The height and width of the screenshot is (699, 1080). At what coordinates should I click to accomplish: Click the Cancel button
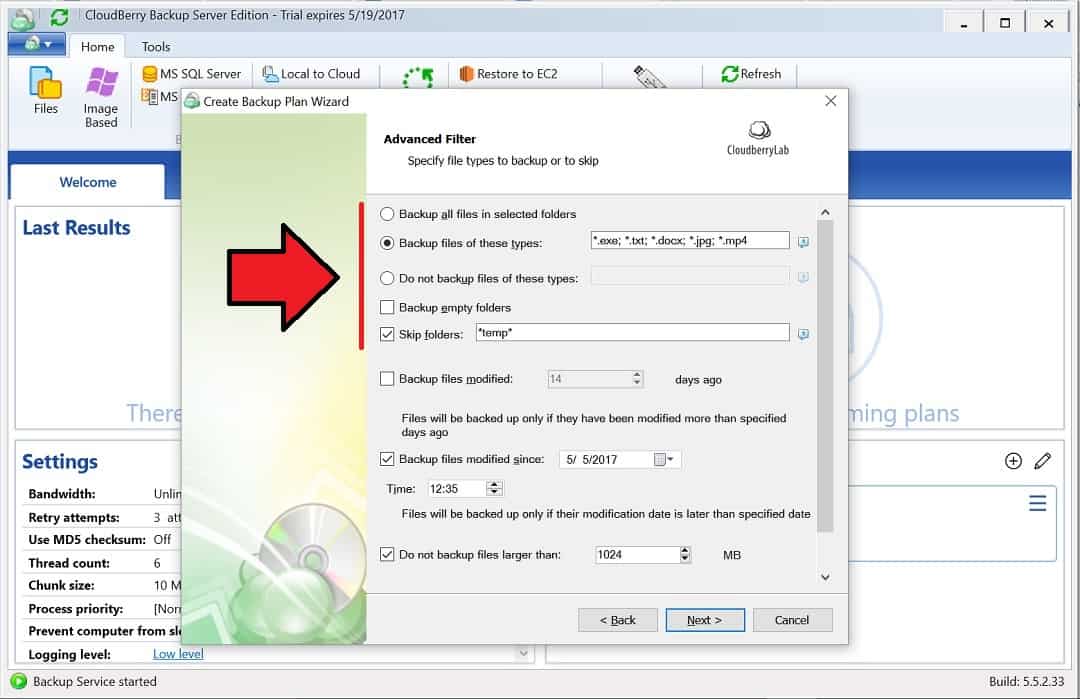coord(792,620)
